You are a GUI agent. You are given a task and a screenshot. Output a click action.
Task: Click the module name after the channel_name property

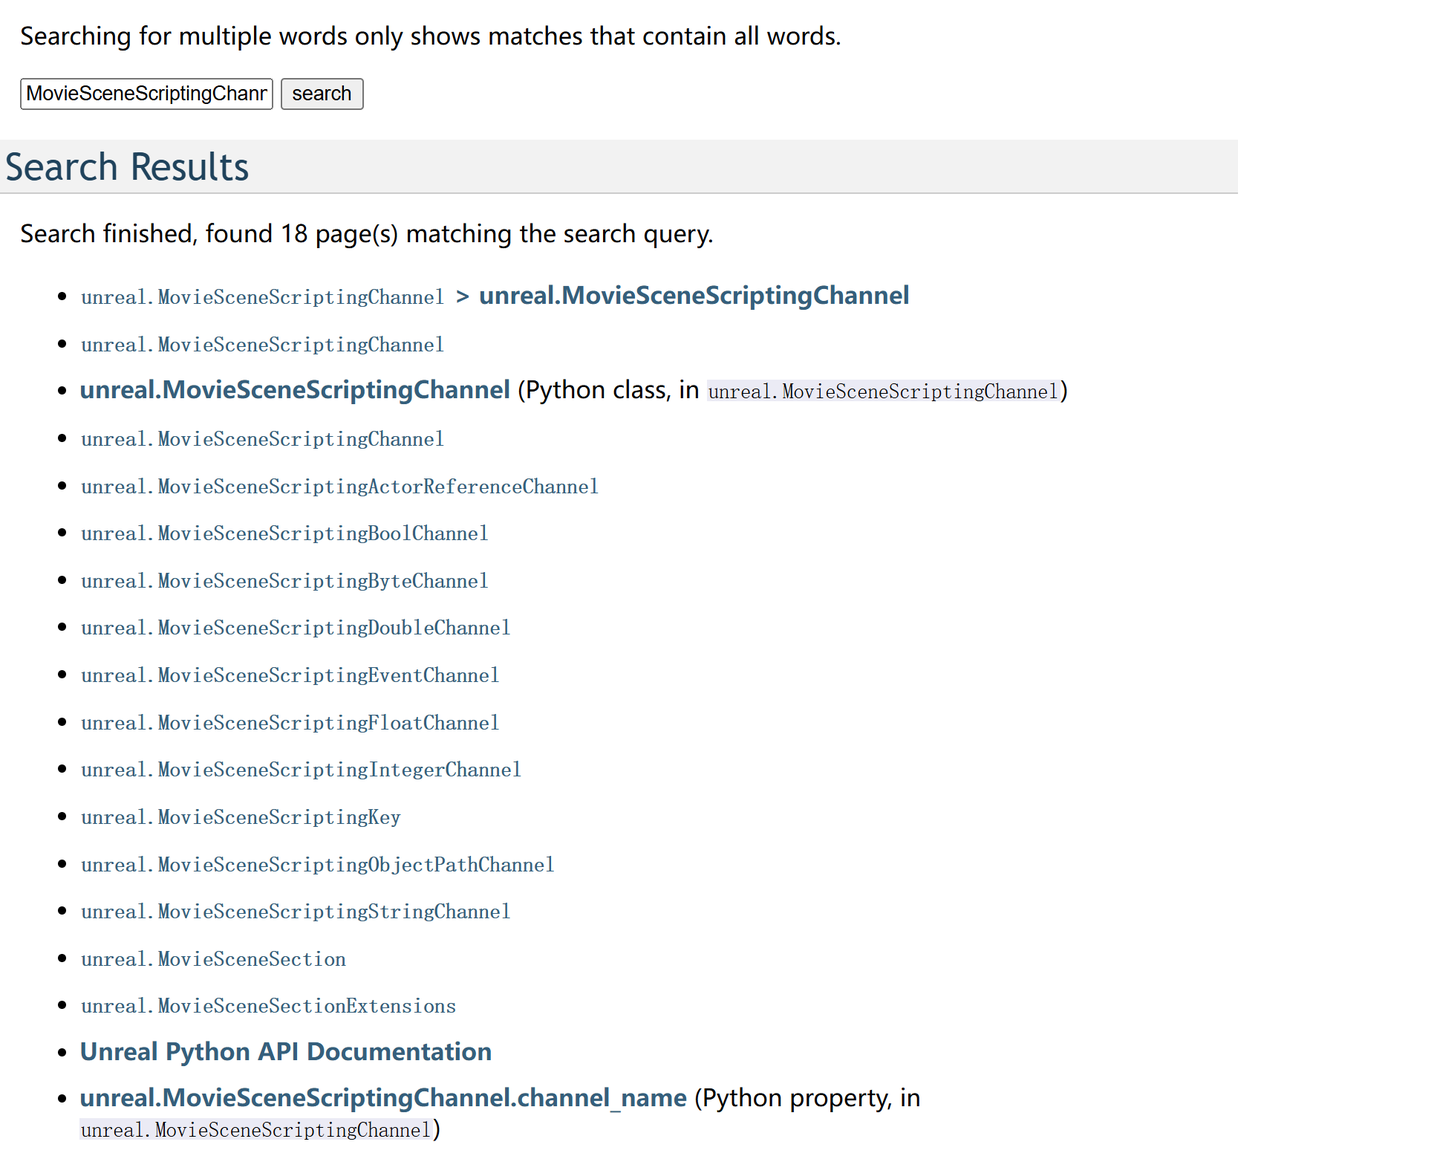(256, 1130)
